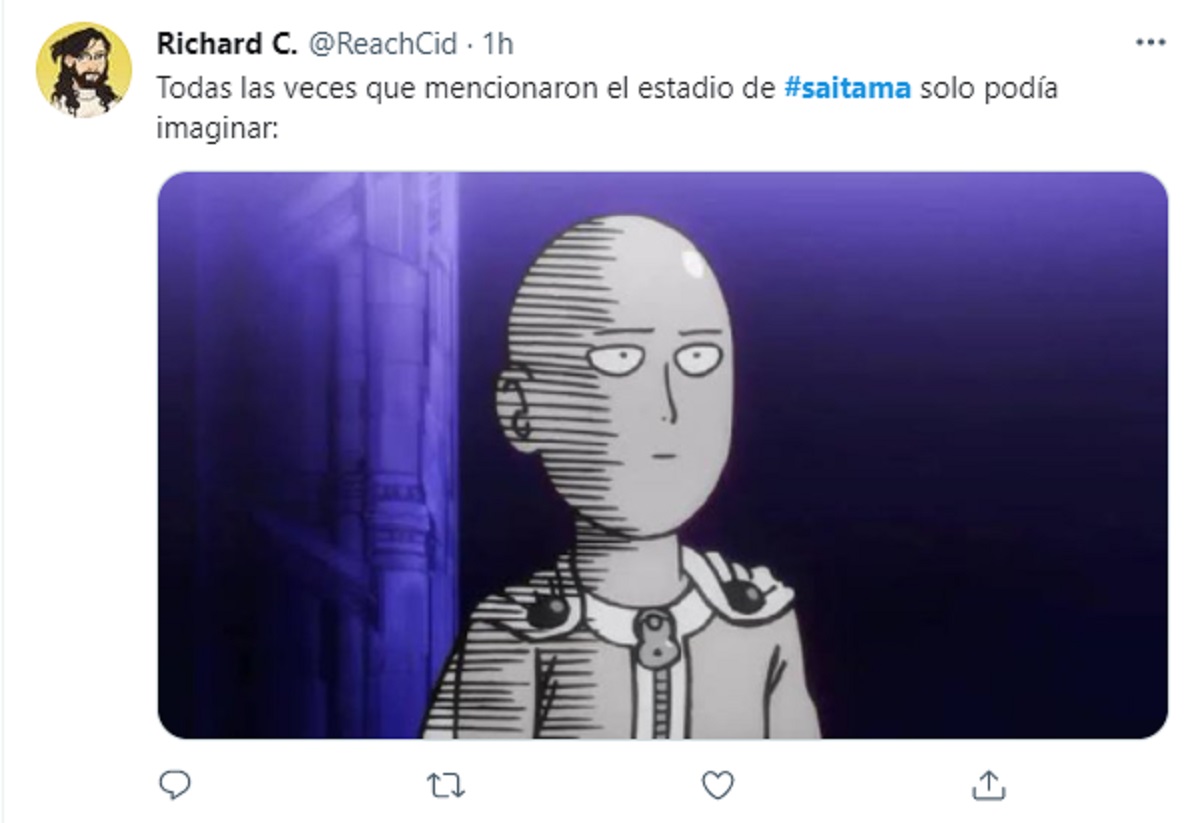Open the @ReachCid handle link
The width and height of the screenshot is (1200, 823).
coord(381,43)
